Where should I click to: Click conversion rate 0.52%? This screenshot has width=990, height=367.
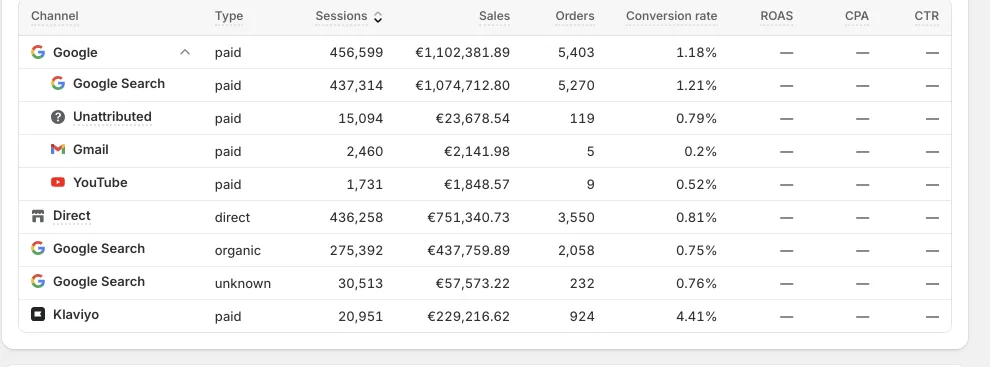696,184
